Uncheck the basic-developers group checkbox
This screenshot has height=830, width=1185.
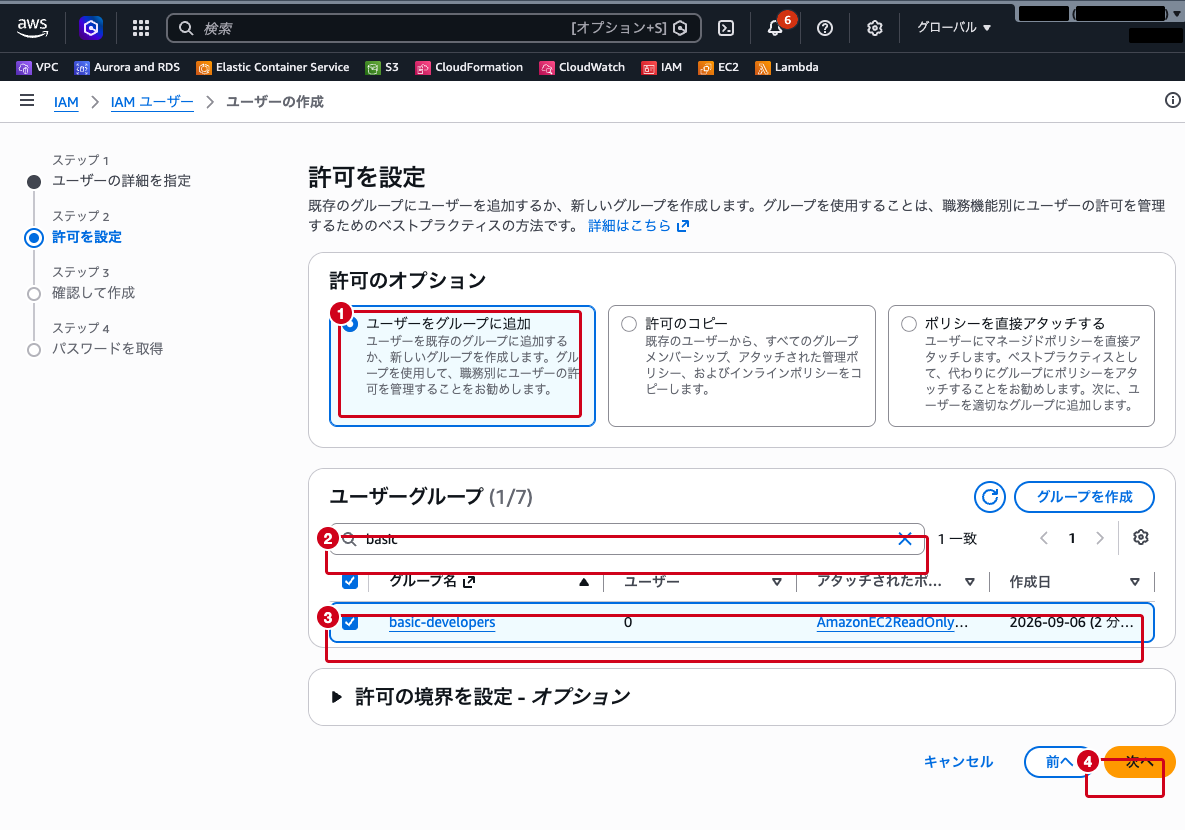pos(350,622)
